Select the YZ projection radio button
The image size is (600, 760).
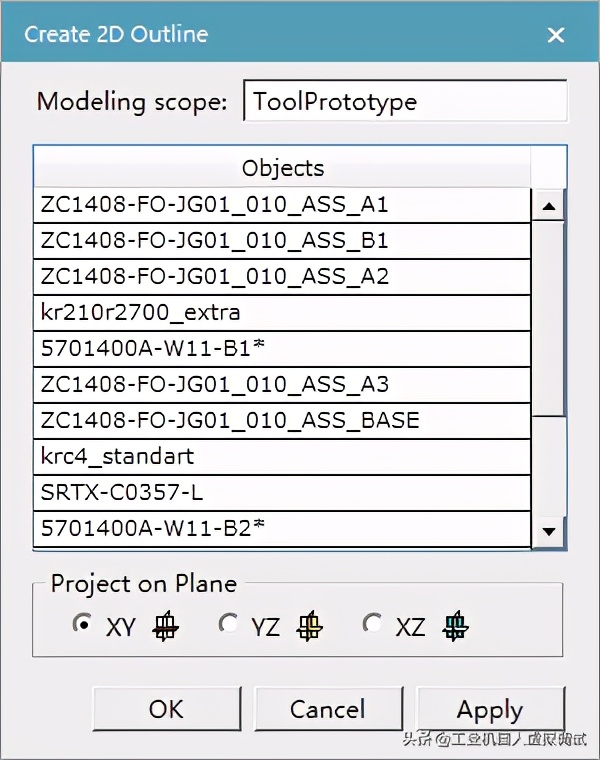(229, 625)
